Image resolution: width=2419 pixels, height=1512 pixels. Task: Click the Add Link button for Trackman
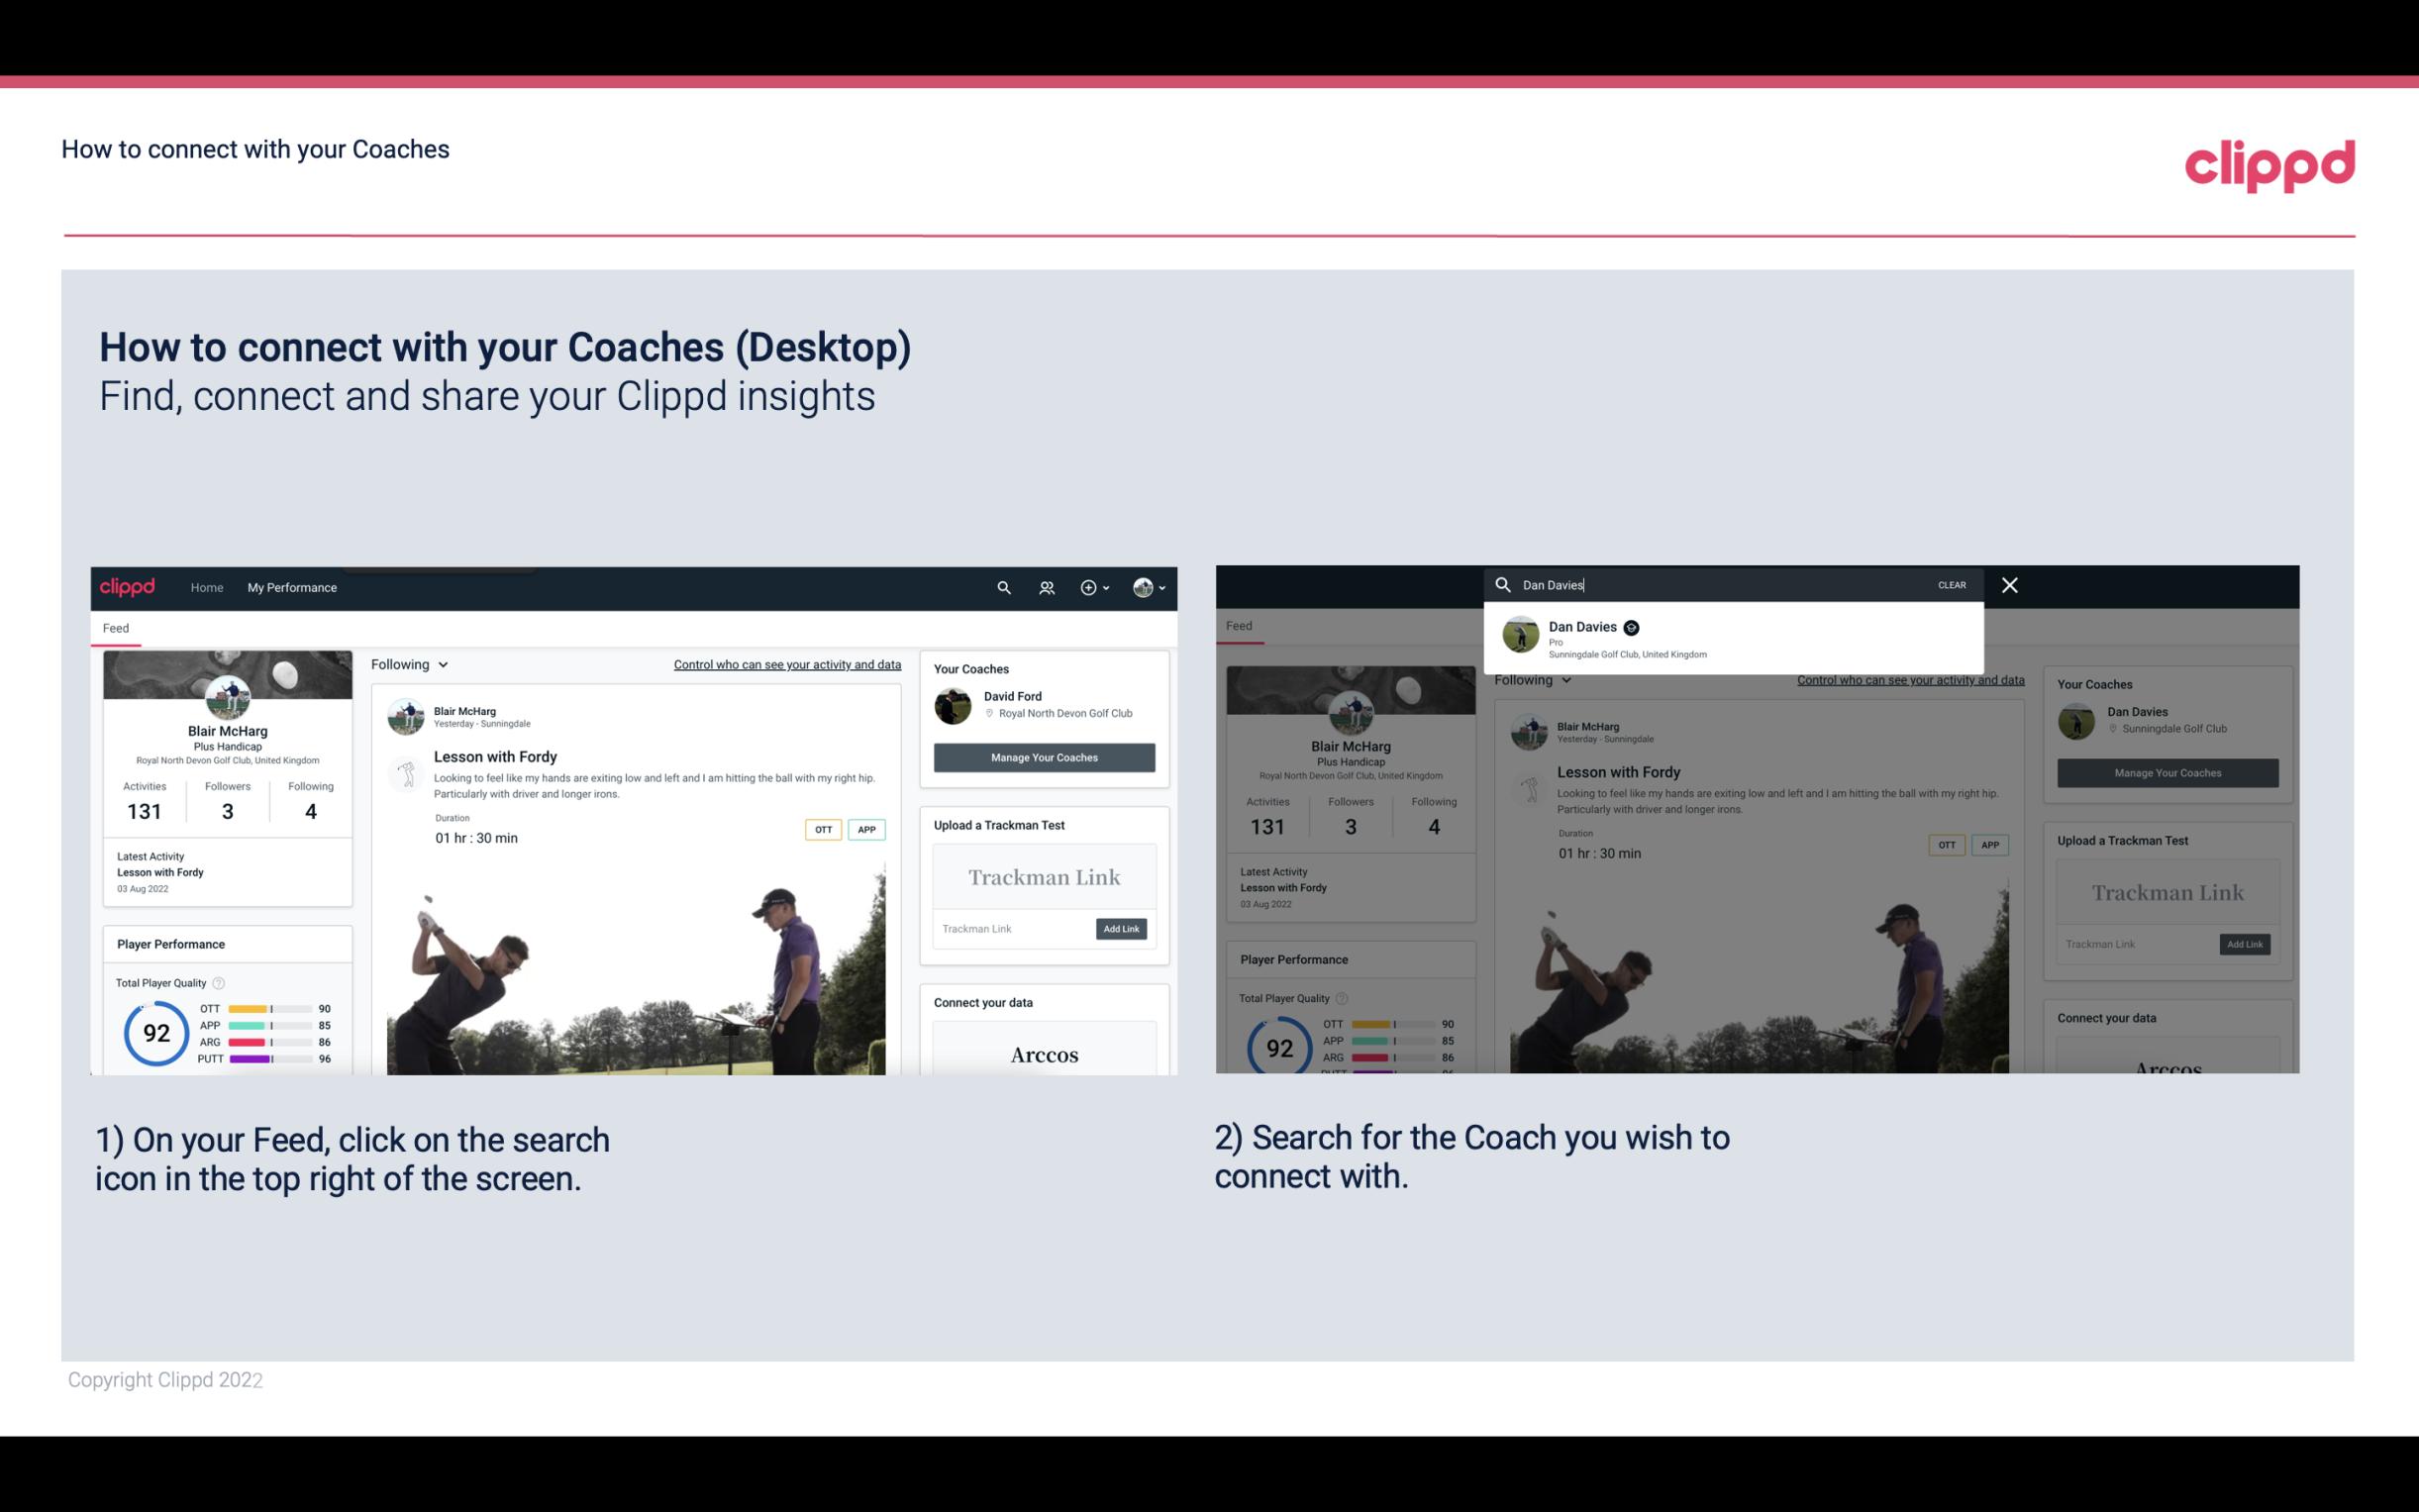click(1122, 925)
